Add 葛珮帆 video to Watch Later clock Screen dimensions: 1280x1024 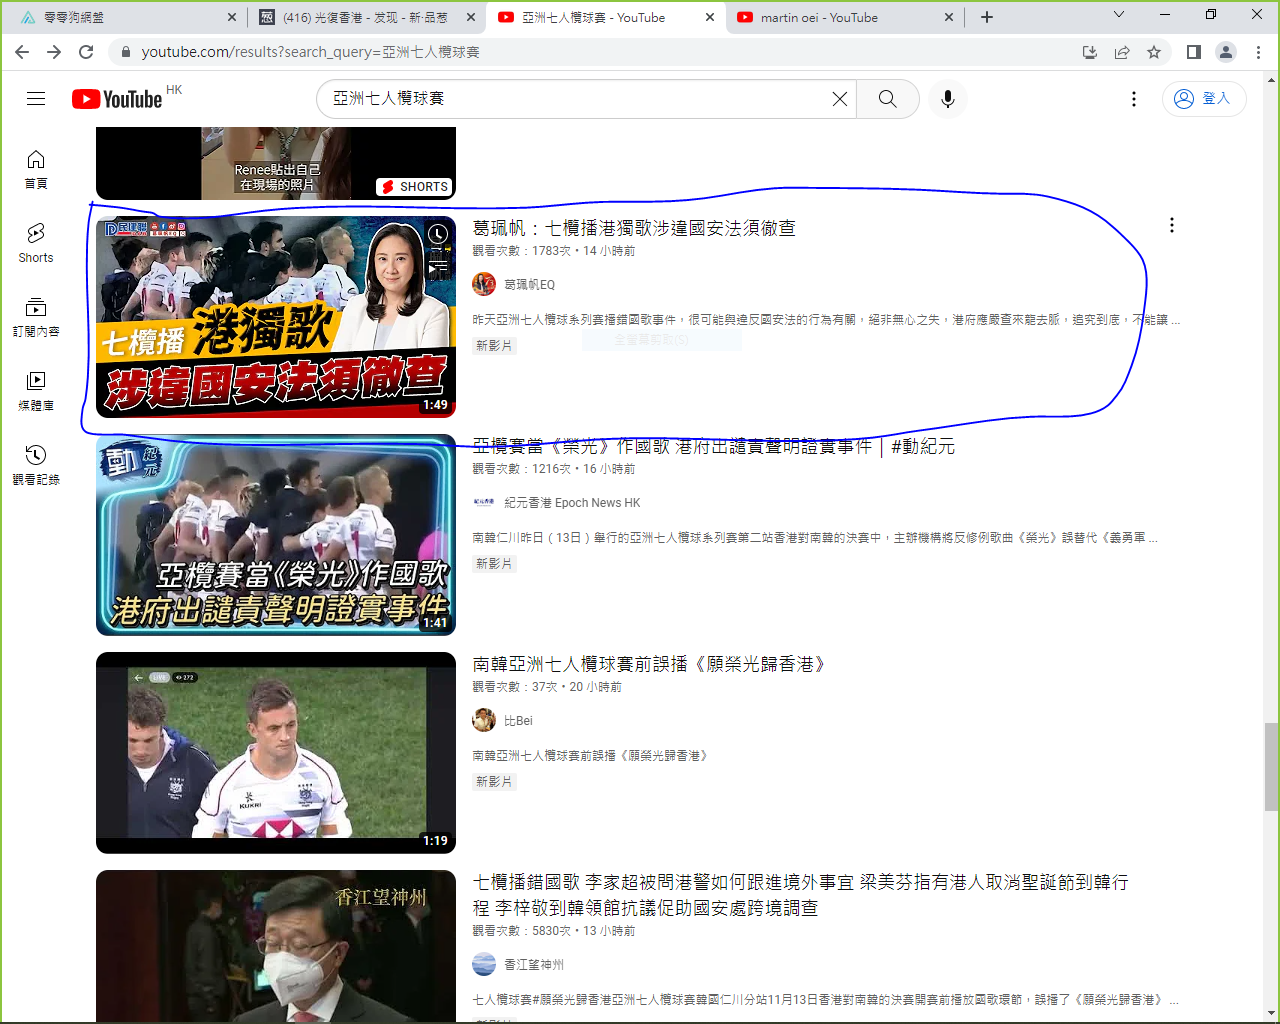pos(438,234)
